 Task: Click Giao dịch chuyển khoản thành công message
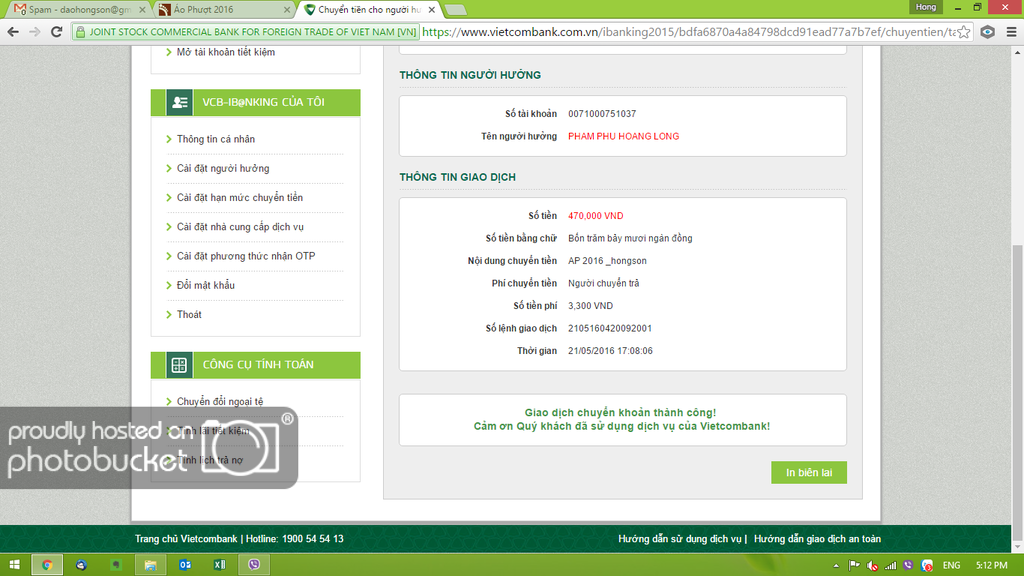tap(620, 413)
